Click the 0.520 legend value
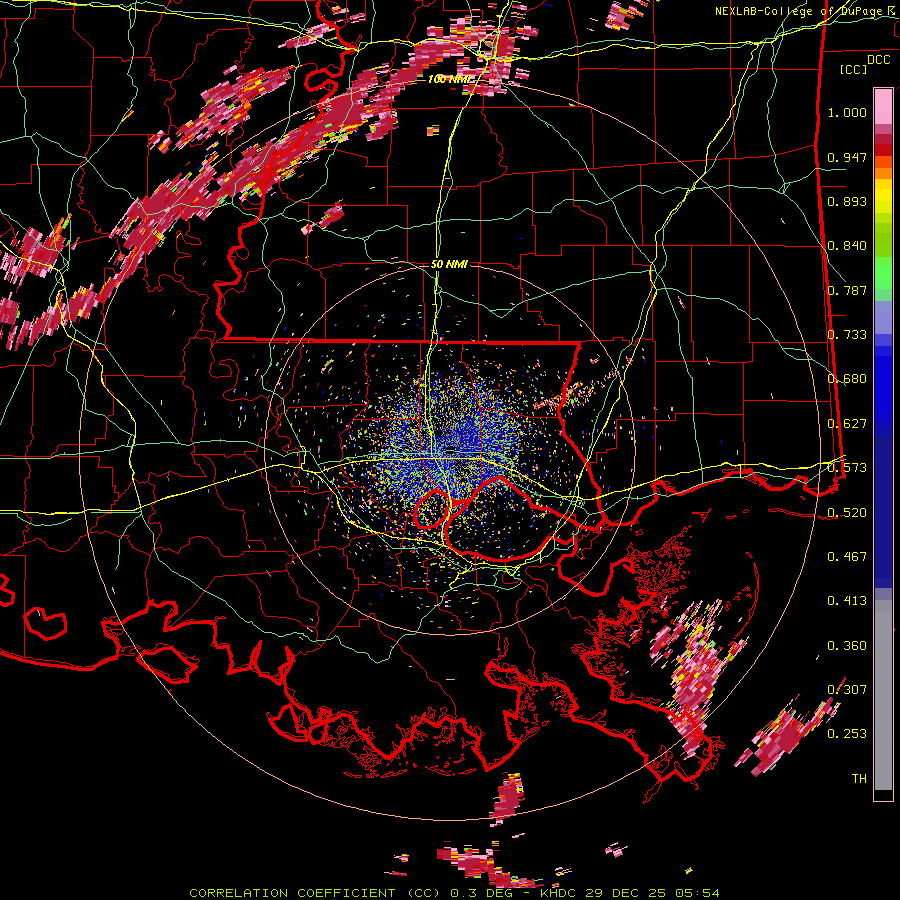Screen dimensions: 900x900 (847, 513)
